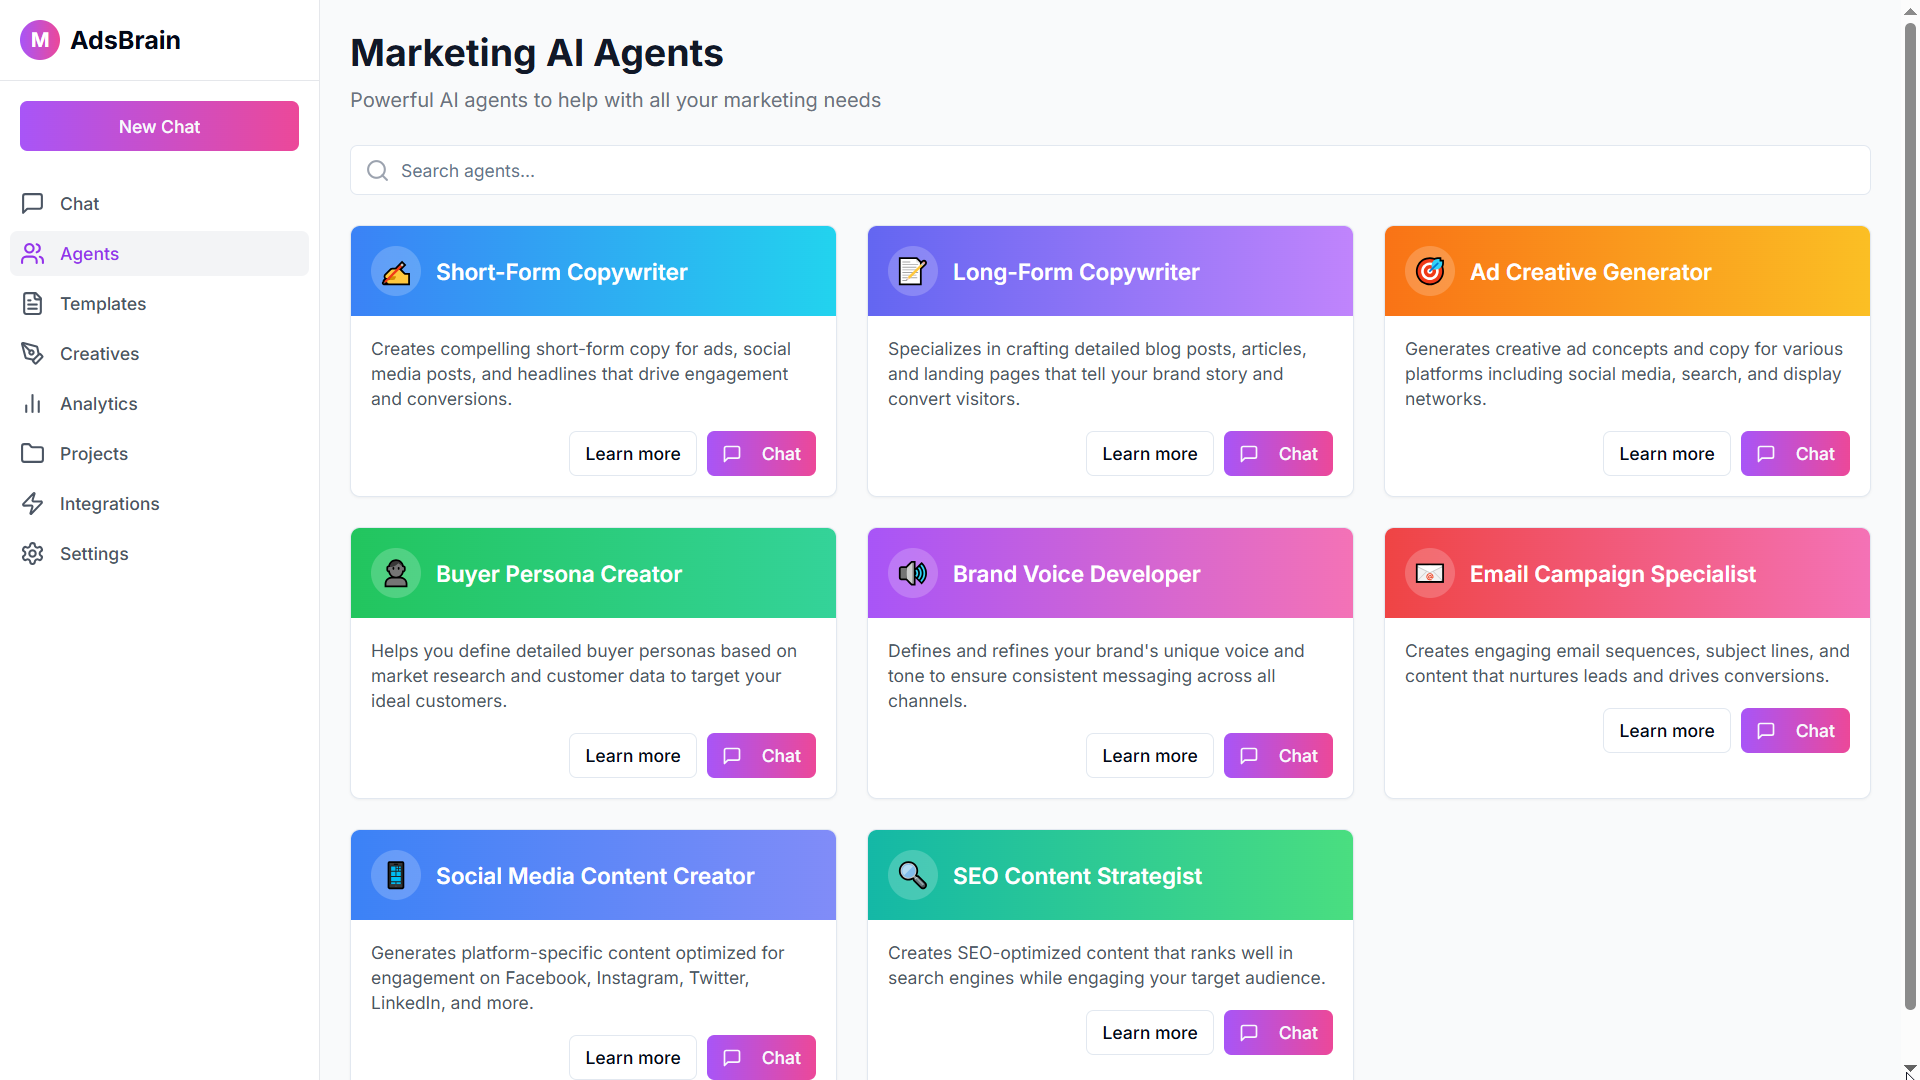Viewport: 1920px width, 1080px height.
Task: Learn more about Email Campaign Specialist
Action: pos(1667,731)
